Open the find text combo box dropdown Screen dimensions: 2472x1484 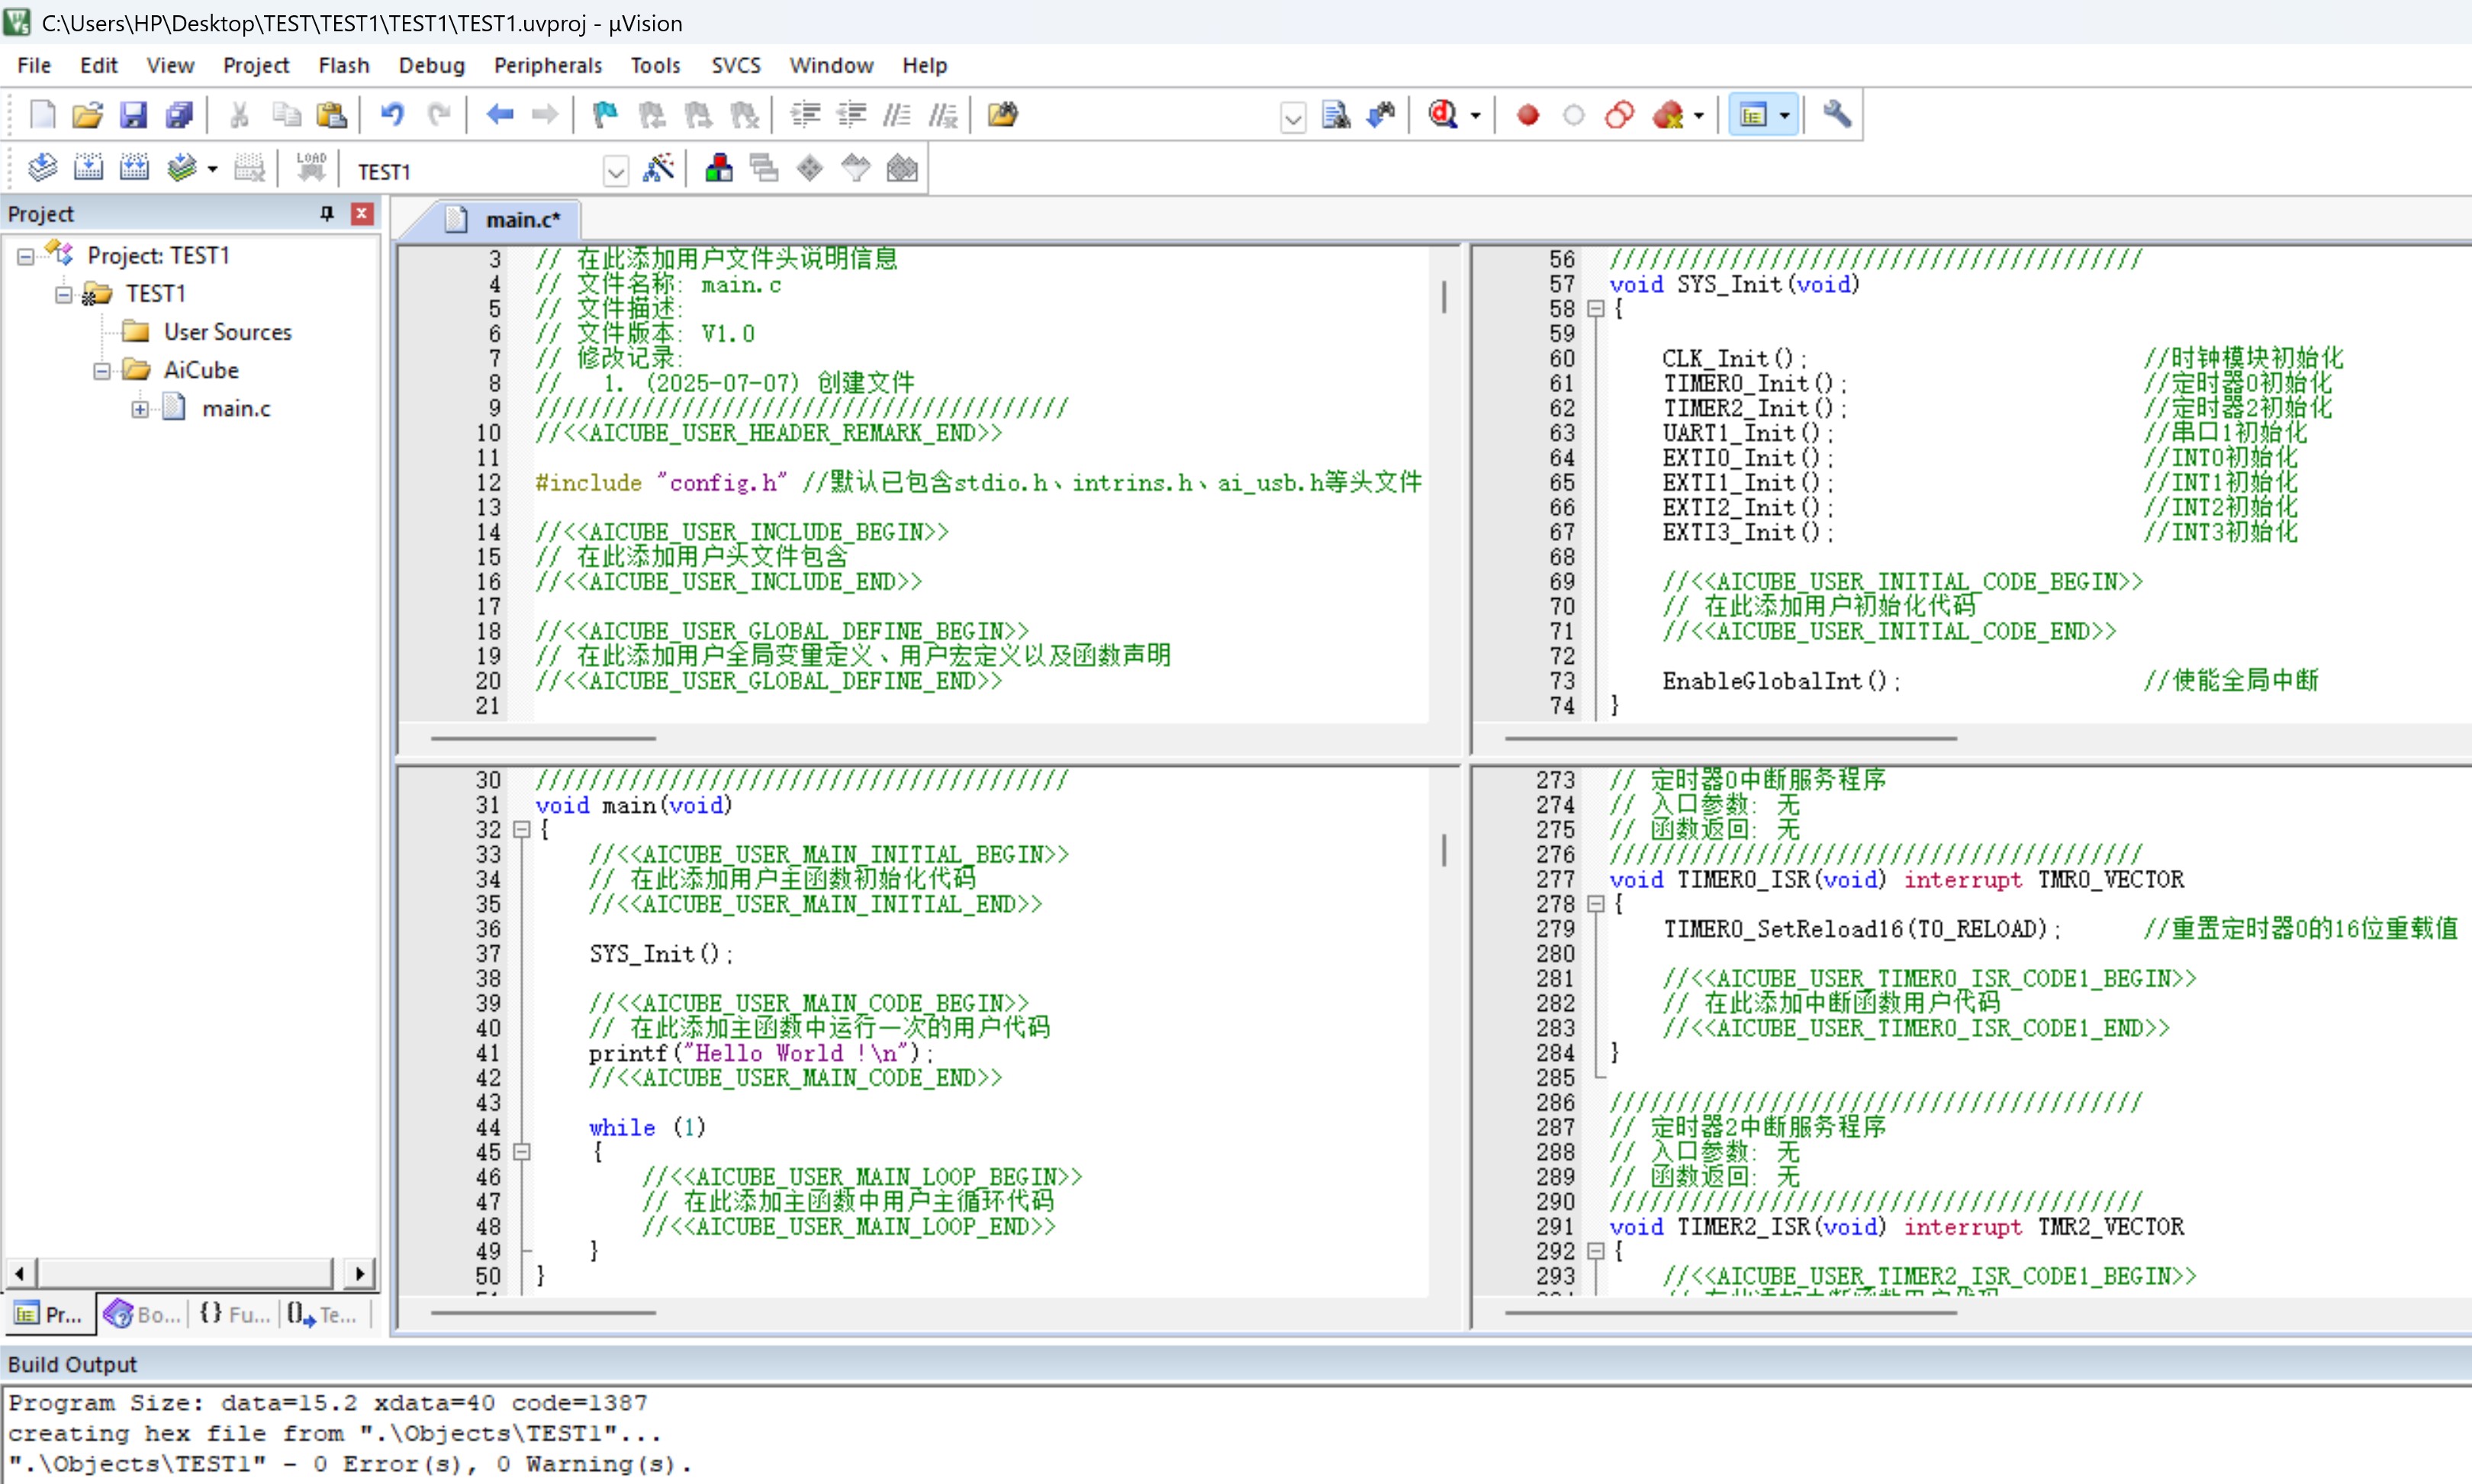(1292, 118)
